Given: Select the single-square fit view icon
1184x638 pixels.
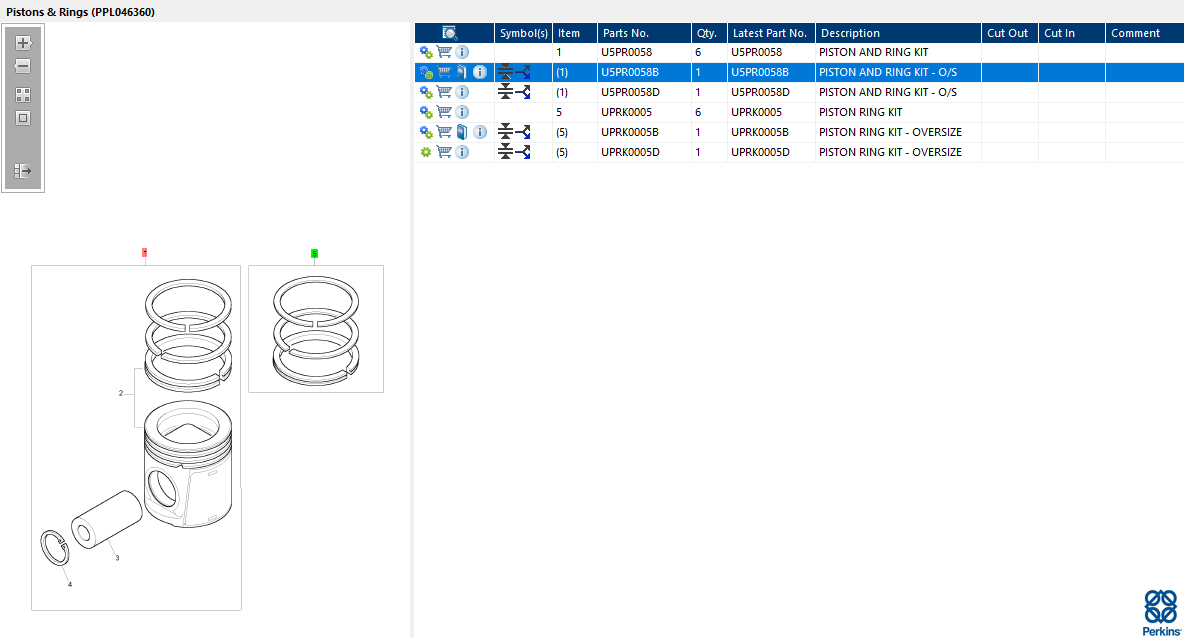Looking at the screenshot, I should (23, 119).
